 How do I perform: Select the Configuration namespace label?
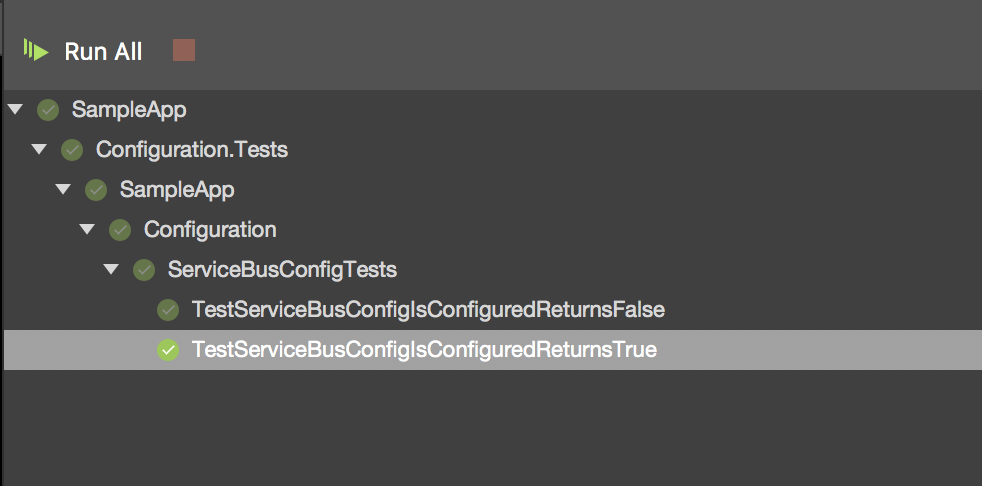click(210, 230)
